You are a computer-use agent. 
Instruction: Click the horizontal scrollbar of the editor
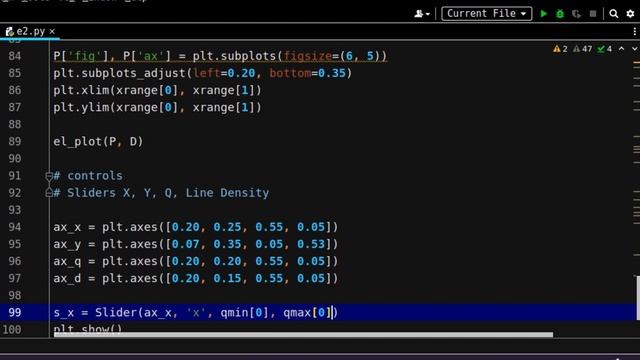(x=303, y=335)
